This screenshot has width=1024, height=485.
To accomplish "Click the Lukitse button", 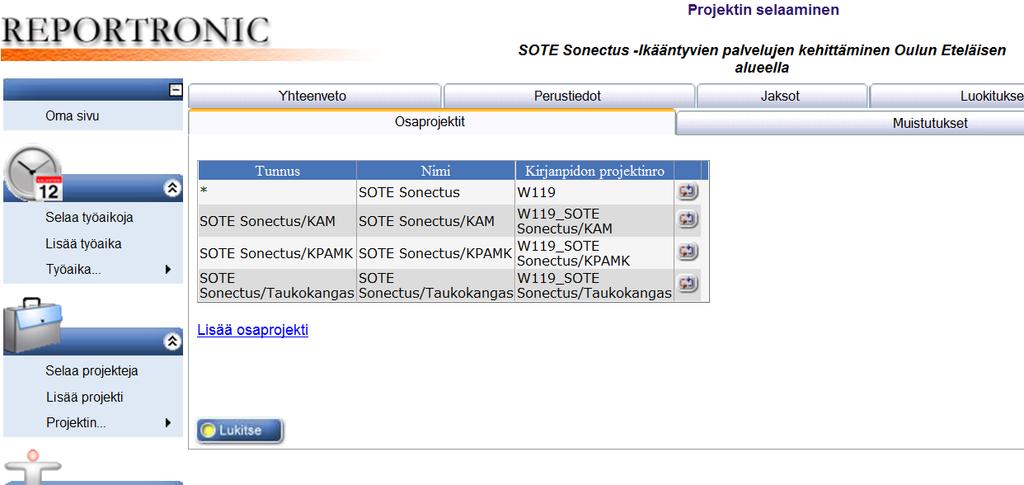I will click(240, 431).
